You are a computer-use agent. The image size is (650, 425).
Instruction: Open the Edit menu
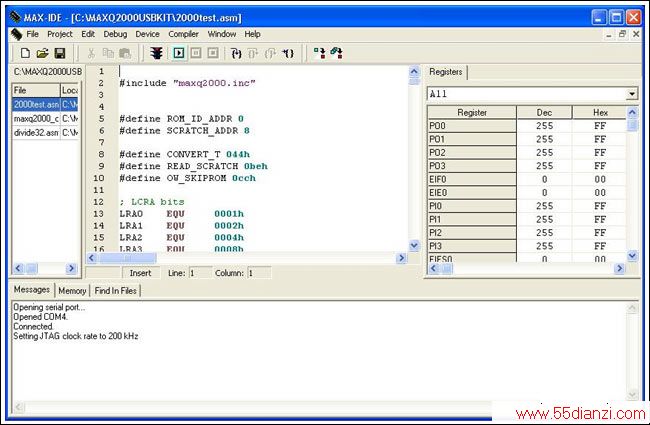[x=88, y=34]
